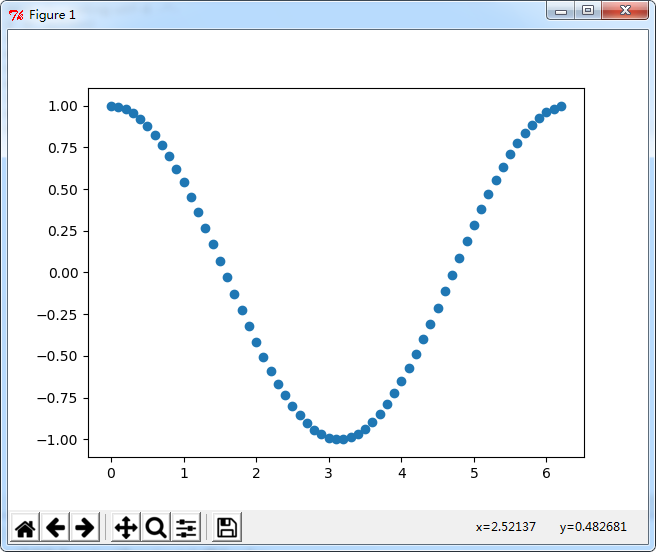Click the −0.75 y-axis tick label
Image resolution: width=656 pixels, height=552 pixels.
point(57,398)
